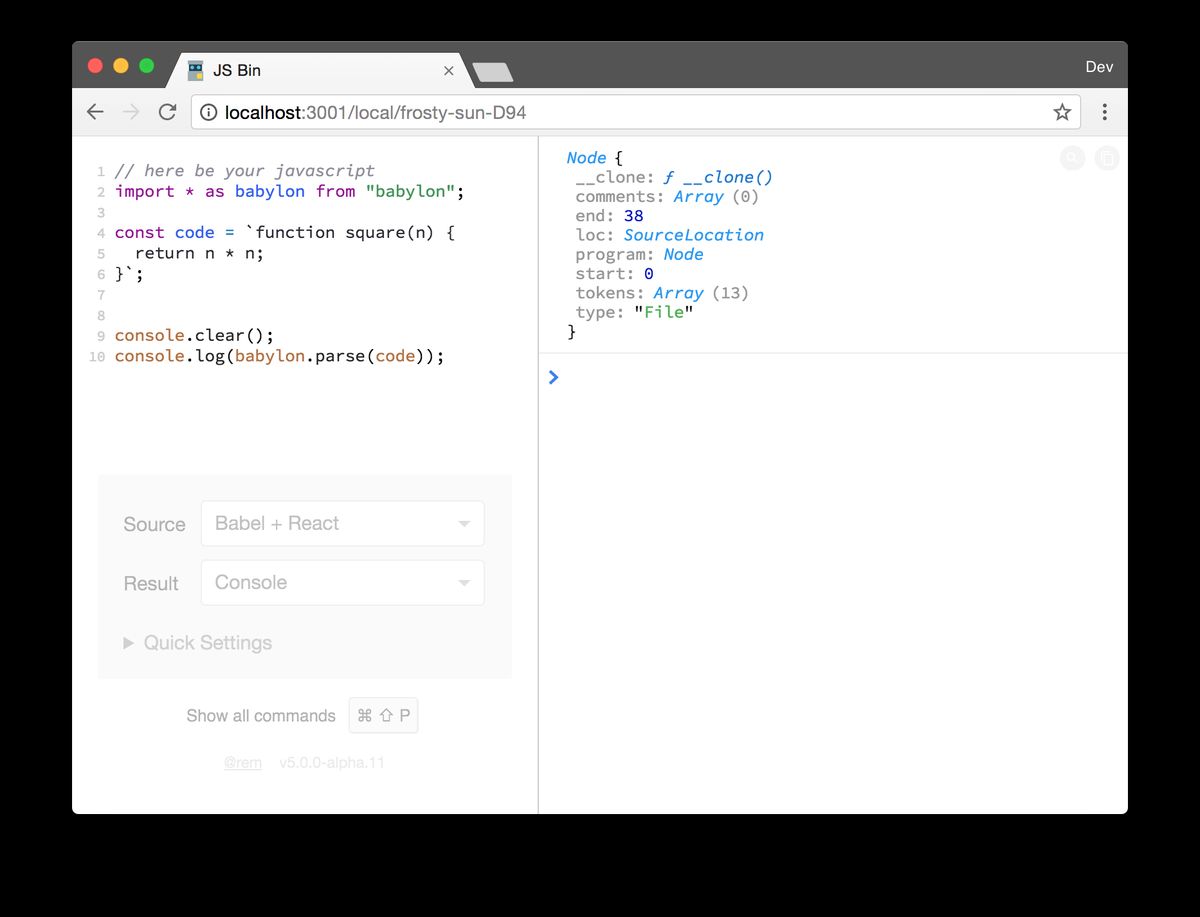Viewport: 1200px width, 917px height.
Task: Click the Result label
Action: [151, 583]
